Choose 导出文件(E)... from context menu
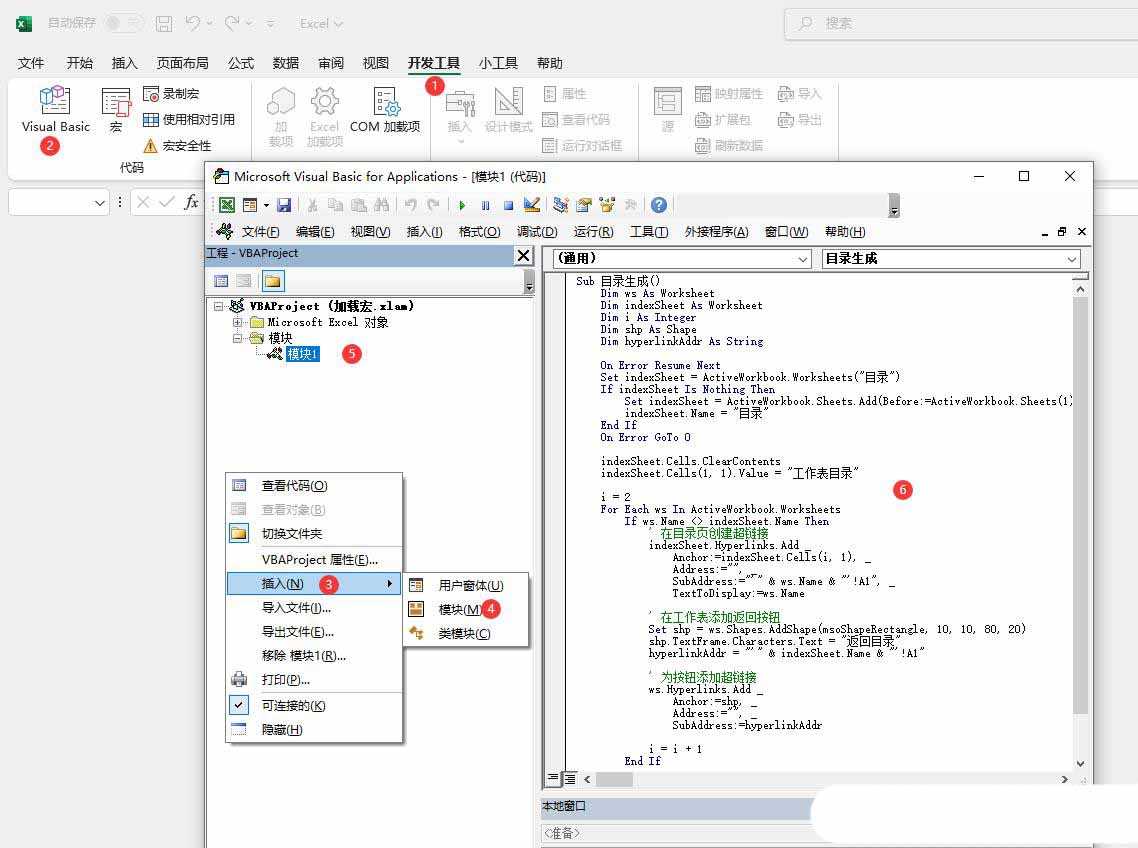The image size is (1138, 848). point(297,632)
